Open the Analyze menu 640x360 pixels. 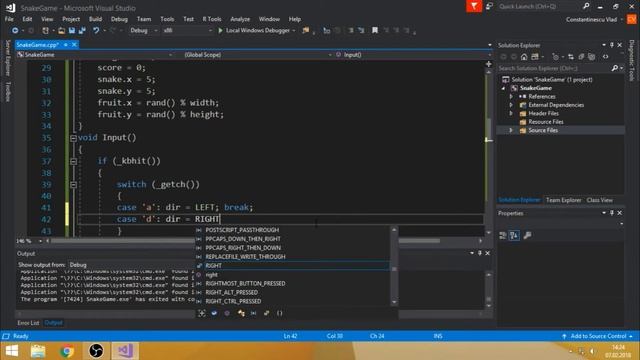point(240,19)
